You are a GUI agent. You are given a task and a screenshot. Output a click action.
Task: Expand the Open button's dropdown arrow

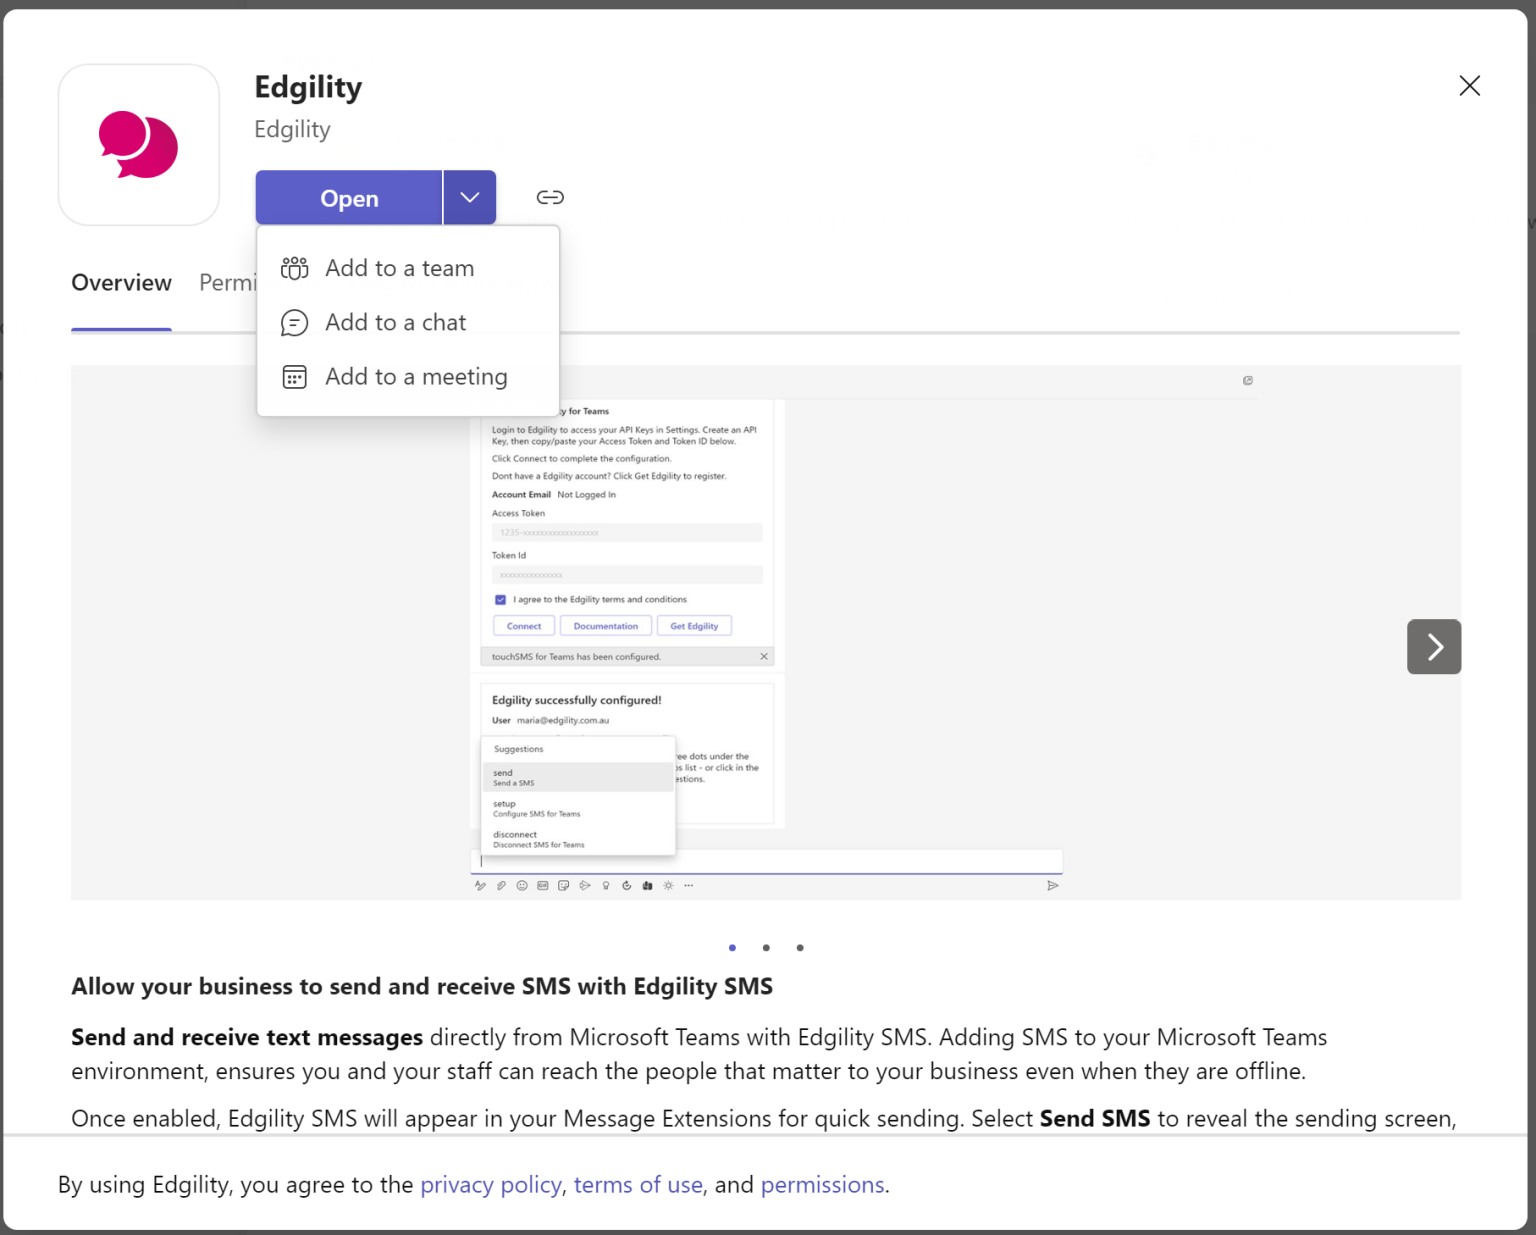(468, 197)
